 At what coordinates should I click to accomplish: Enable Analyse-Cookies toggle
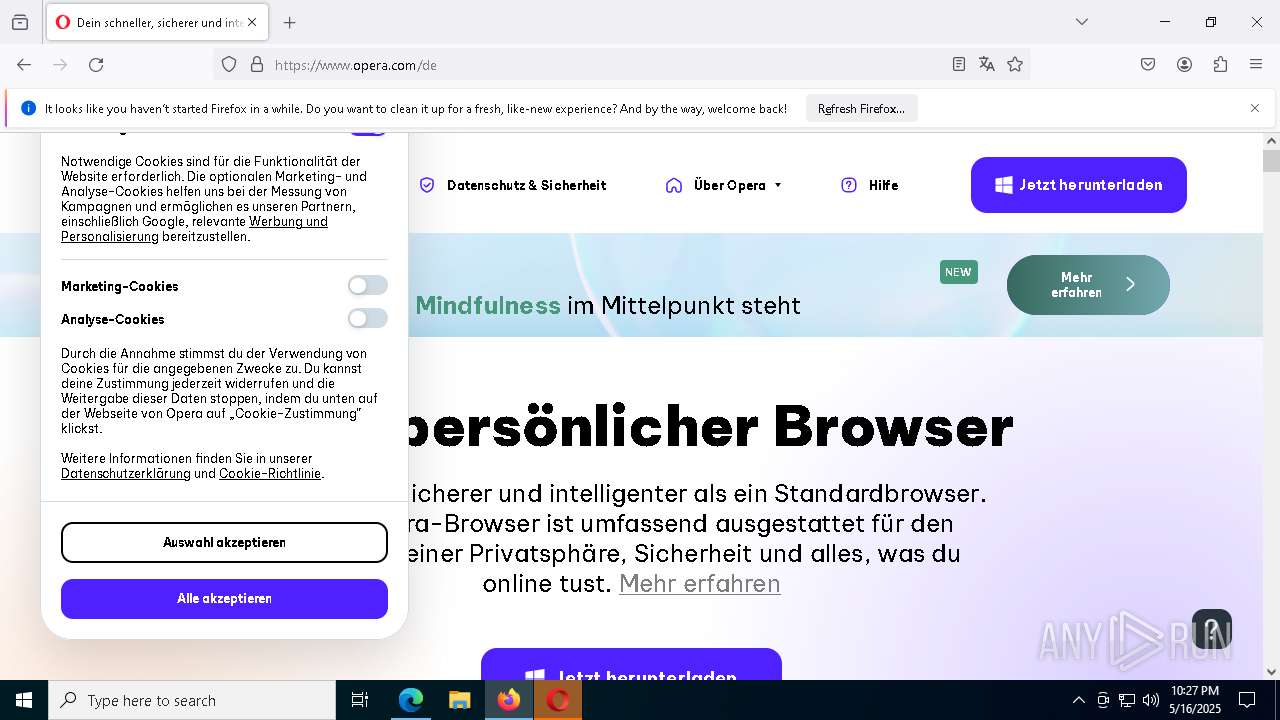coord(367,319)
